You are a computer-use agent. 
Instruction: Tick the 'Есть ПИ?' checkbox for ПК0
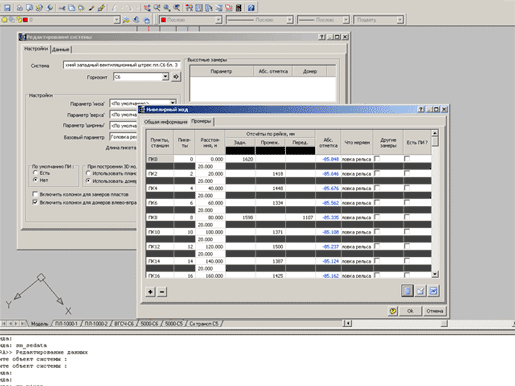click(x=407, y=159)
